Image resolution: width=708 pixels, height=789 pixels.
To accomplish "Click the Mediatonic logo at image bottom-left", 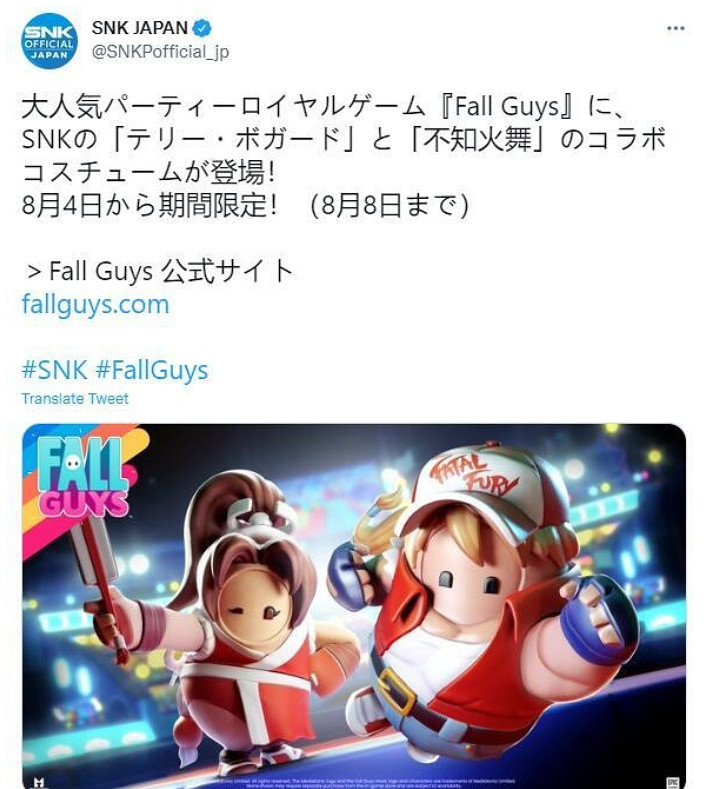I will pos(39,782).
